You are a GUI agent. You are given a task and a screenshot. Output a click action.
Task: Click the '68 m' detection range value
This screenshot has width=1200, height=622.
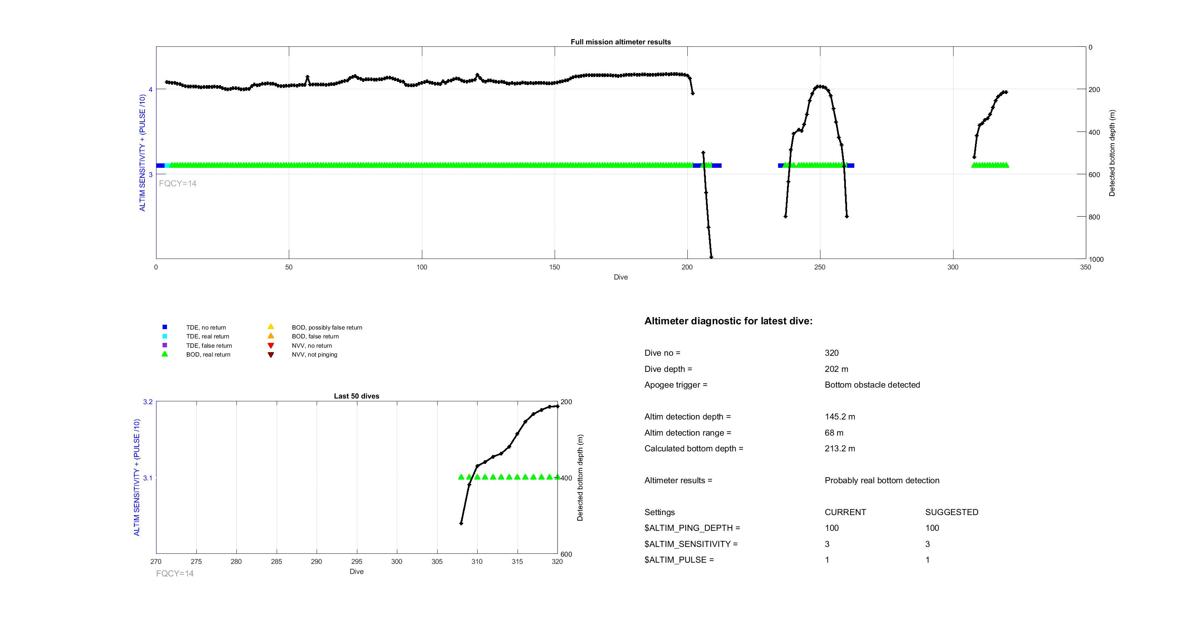[834, 433]
